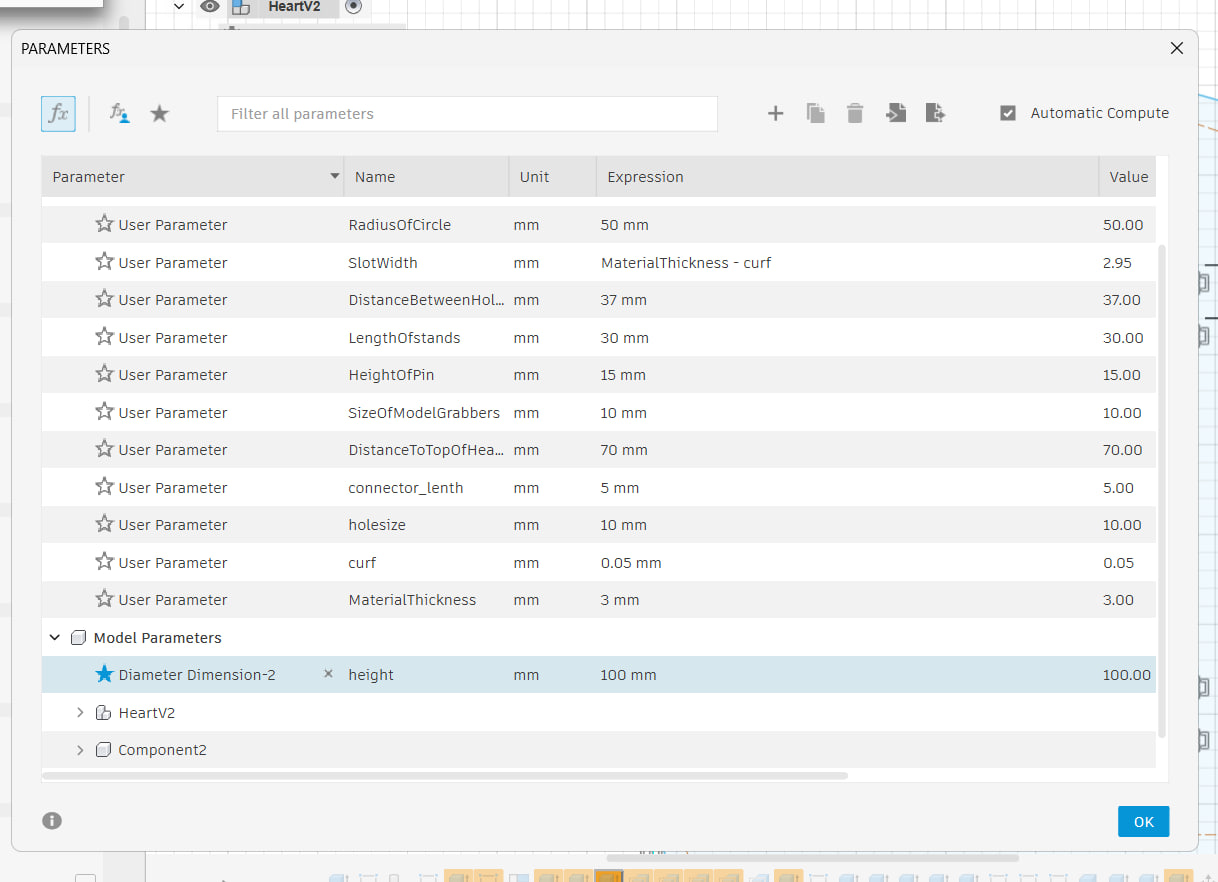Favorite the DistanceBetweenHol... parameter star
Image resolution: width=1218 pixels, height=882 pixels.
tap(104, 299)
